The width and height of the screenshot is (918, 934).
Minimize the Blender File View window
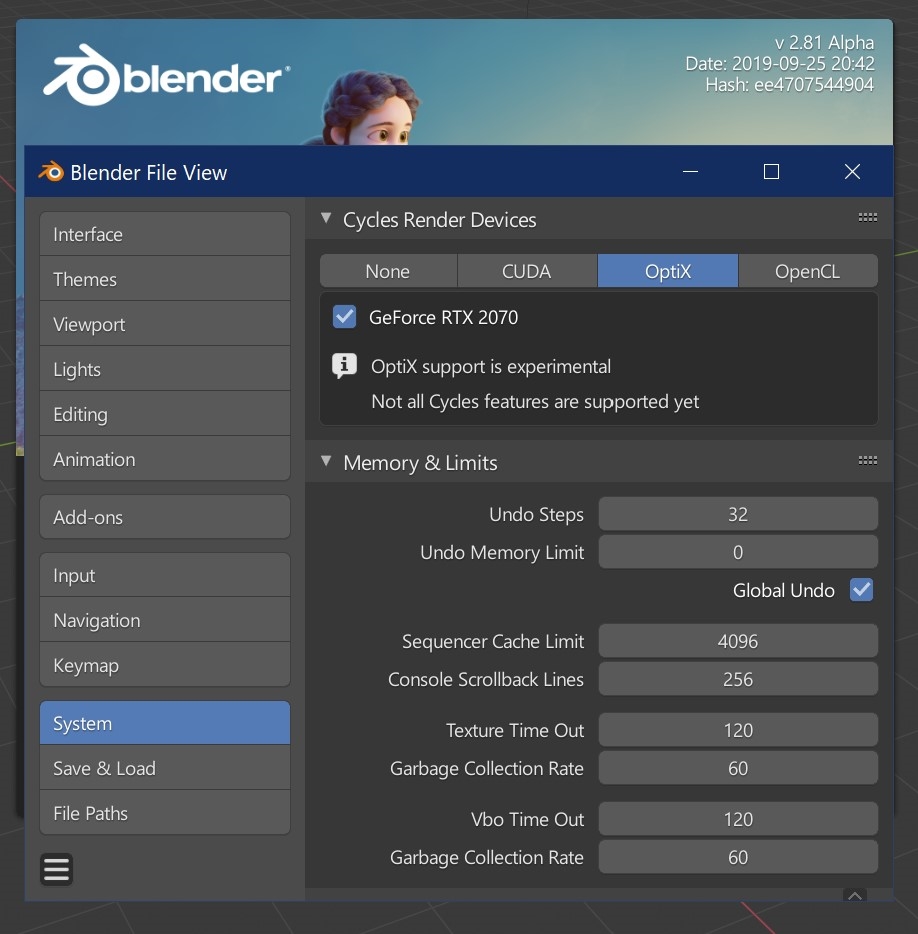pyautogui.click(x=690, y=172)
